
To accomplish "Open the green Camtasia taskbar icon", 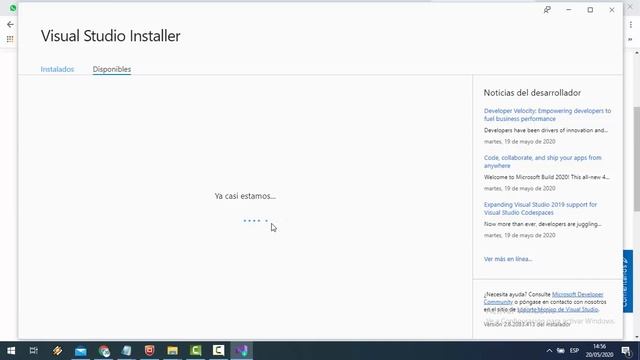I will click(196, 351).
